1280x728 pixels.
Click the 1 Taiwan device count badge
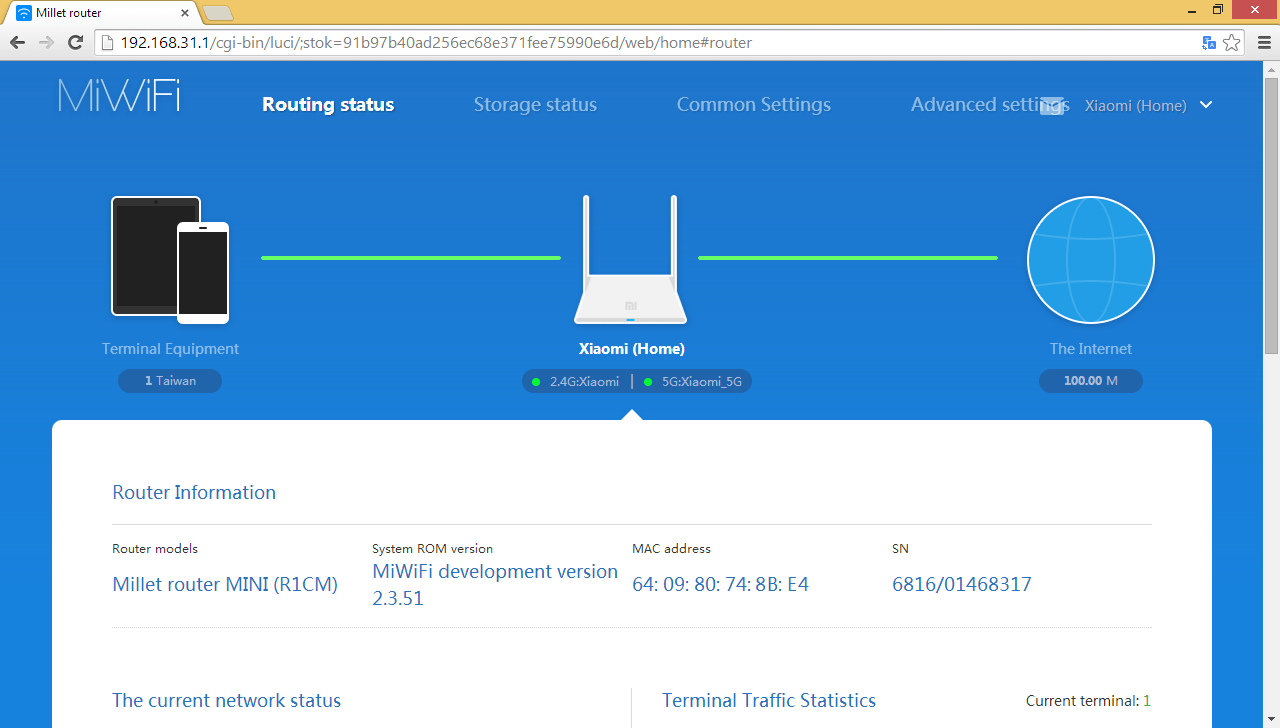coord(170,381)
